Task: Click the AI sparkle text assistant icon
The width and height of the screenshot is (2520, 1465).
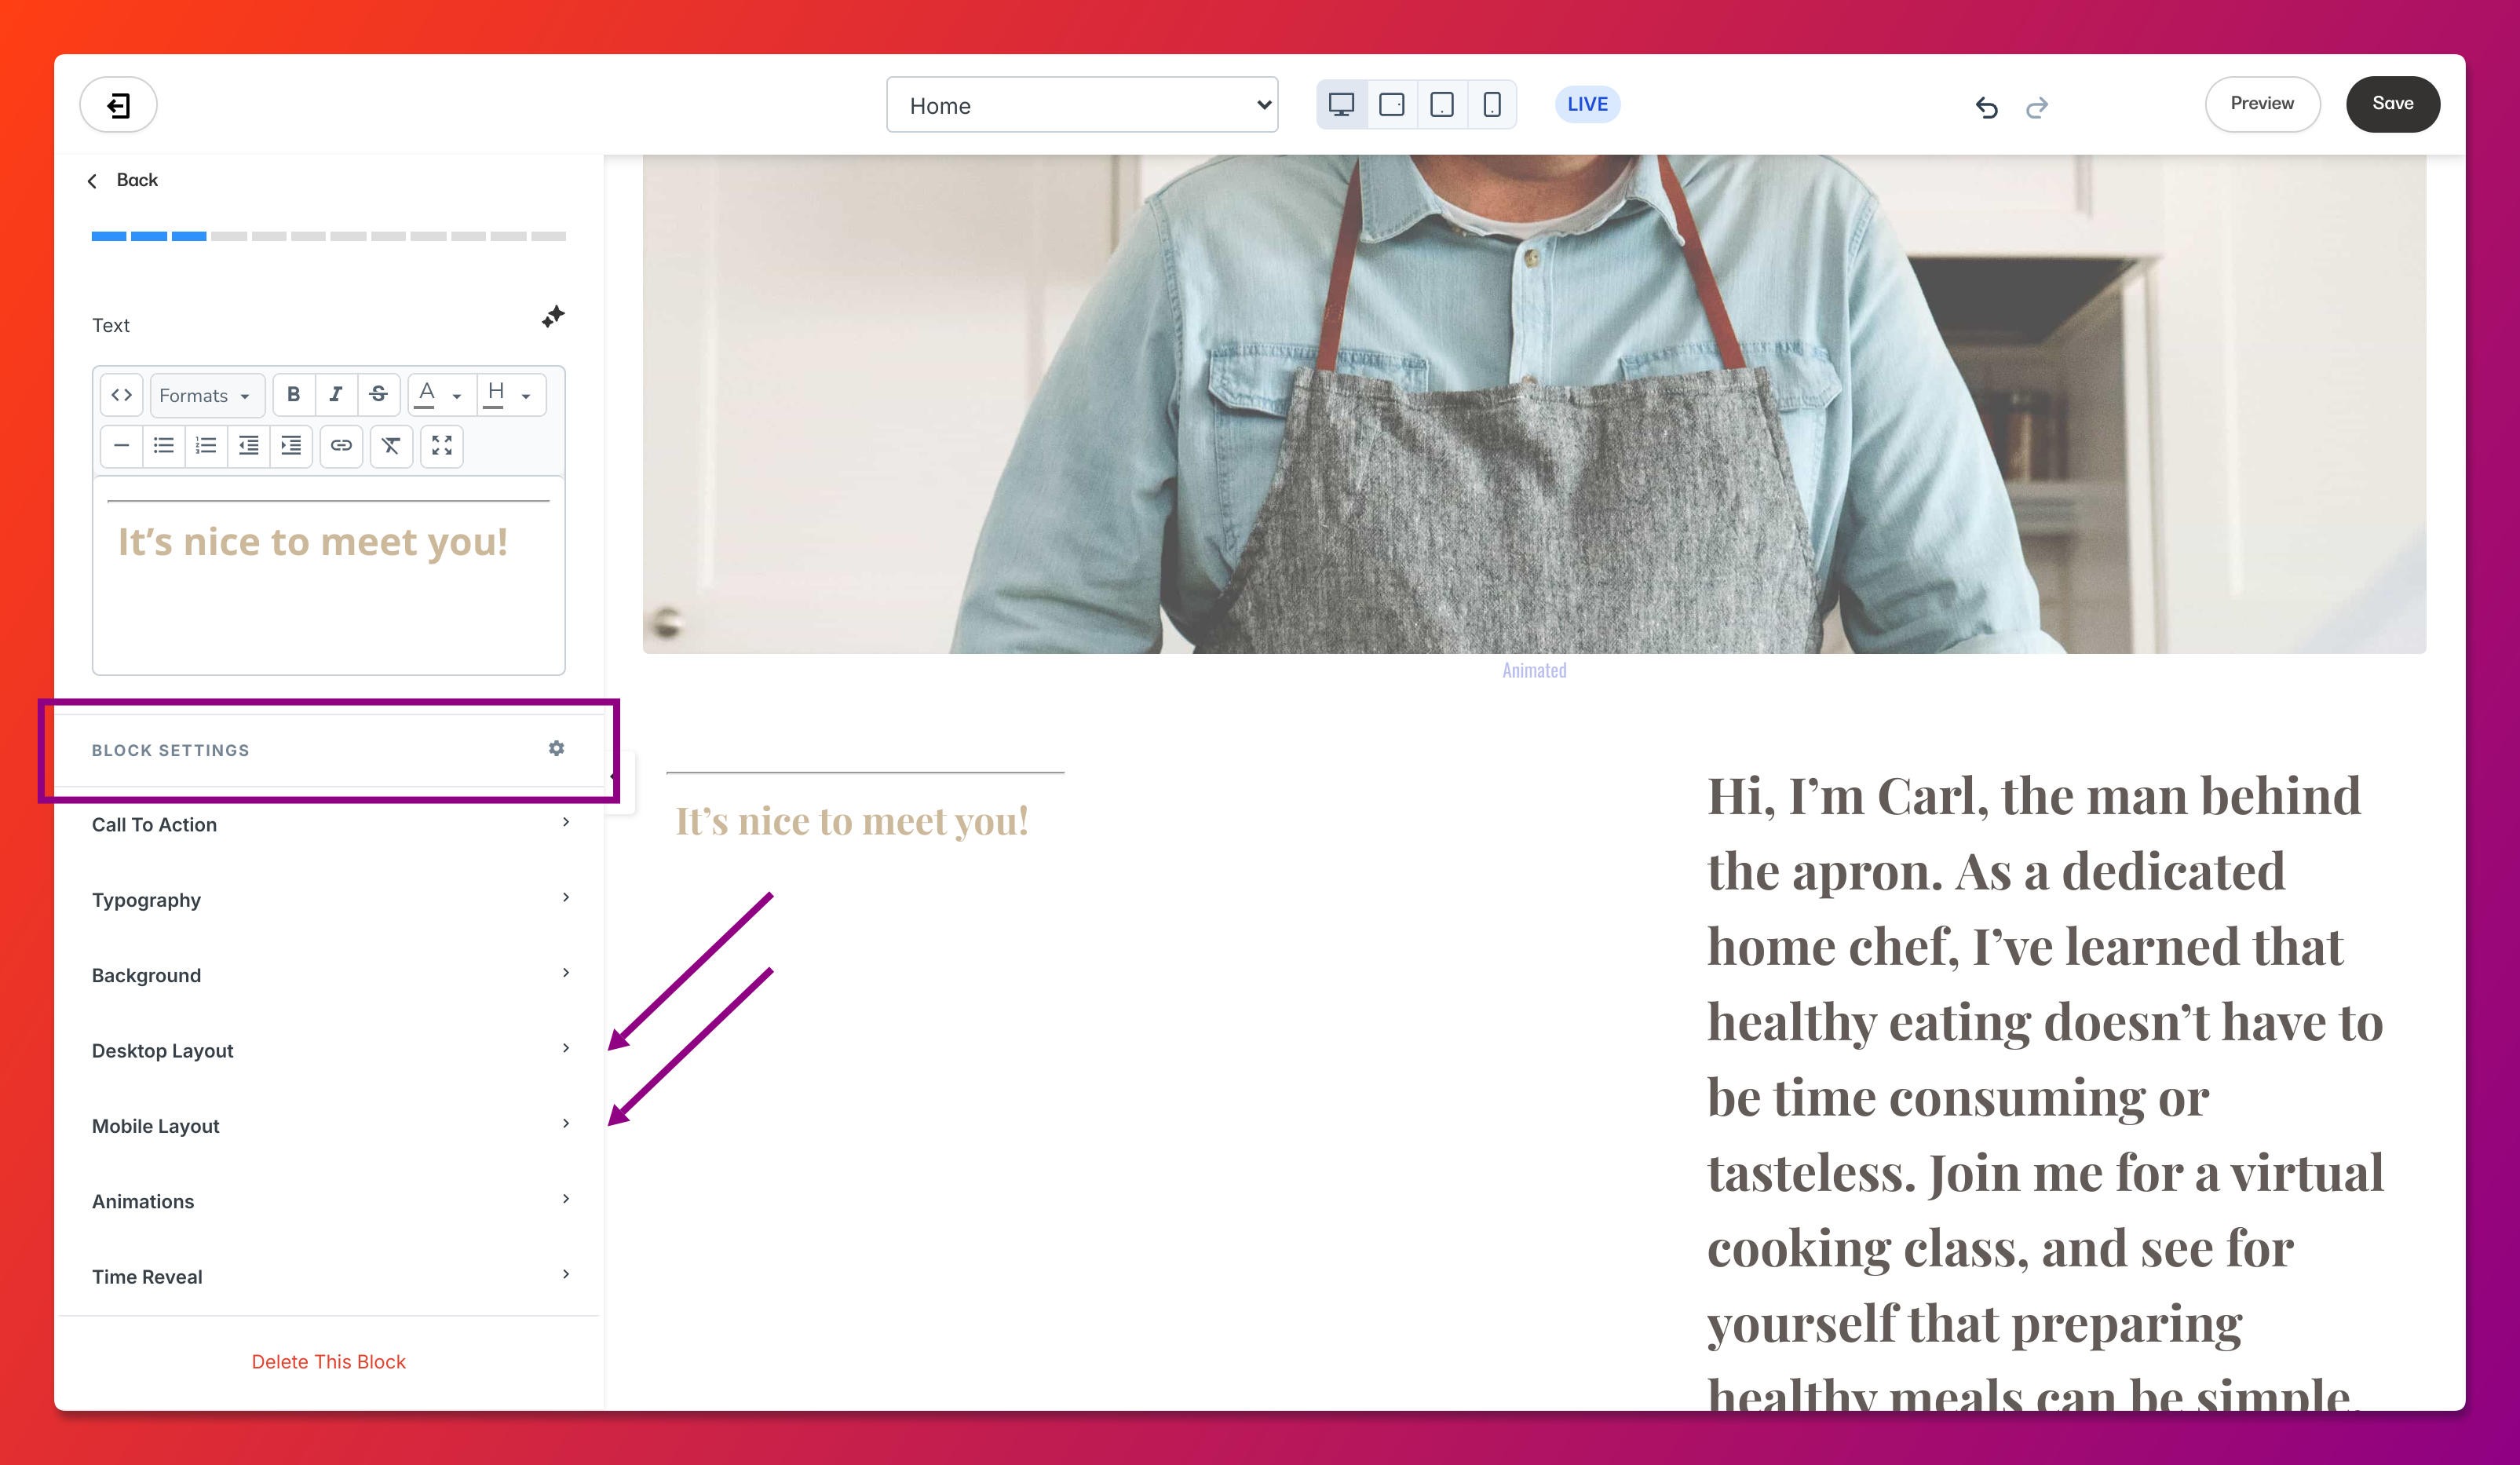Action: point(553,317)
